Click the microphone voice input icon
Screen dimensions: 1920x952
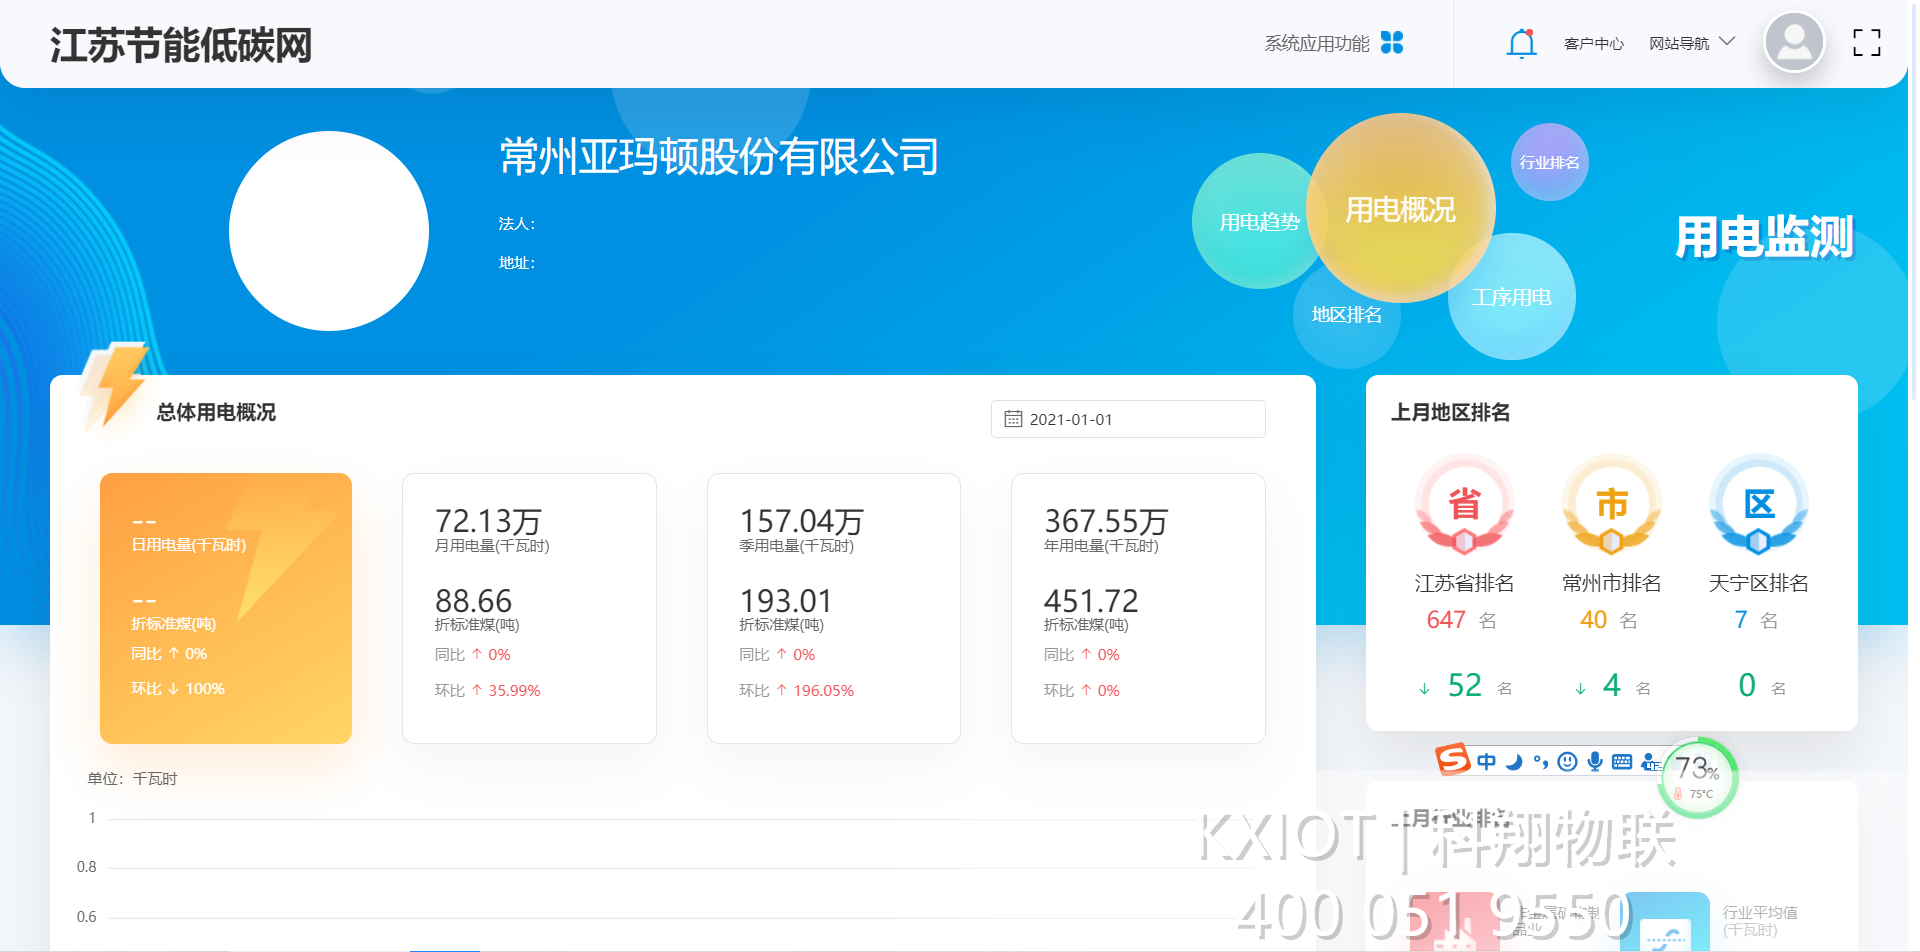(x=1595, y=762)
